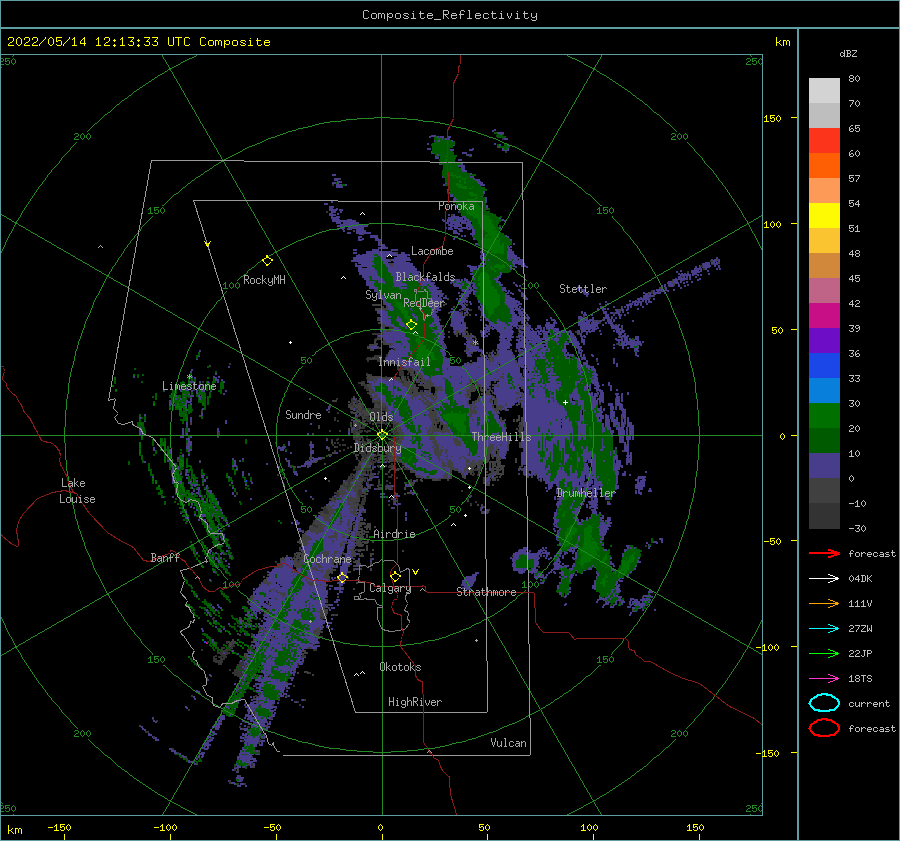The image size is (900, 841).
Task: Select the orange 111V arrow legend icon
Action: coord(824,603)
